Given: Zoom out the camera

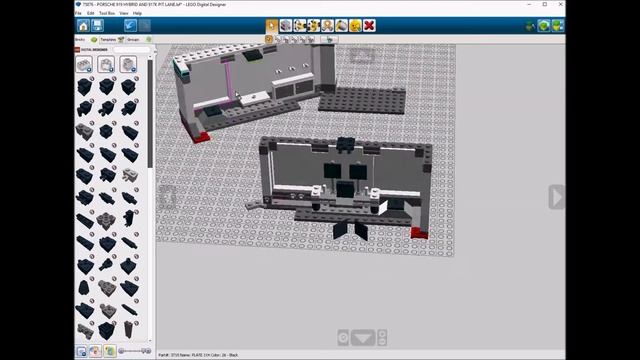Looking at the screenshot, I should [382, 342].
